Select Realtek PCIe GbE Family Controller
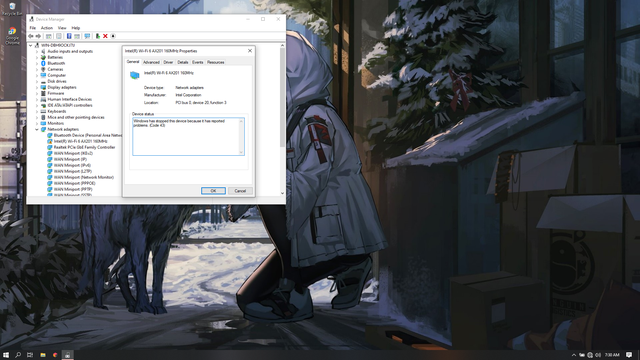The height and width of the screenshot is (360, 640). coord(84,147)
